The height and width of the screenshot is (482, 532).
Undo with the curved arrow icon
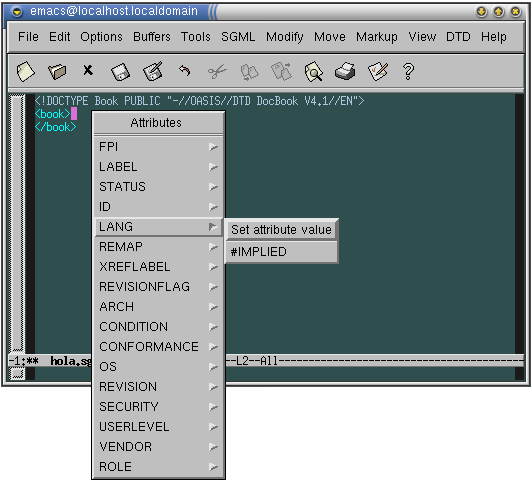pyautogui.click(x=185, y=71)
